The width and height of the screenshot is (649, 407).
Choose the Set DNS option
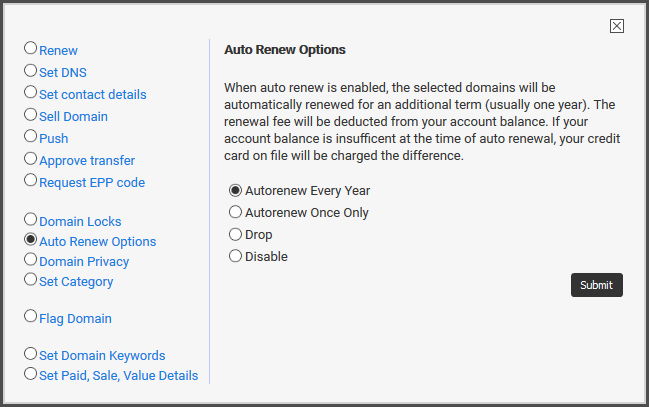pyautogui.click(x=30, y=70)
